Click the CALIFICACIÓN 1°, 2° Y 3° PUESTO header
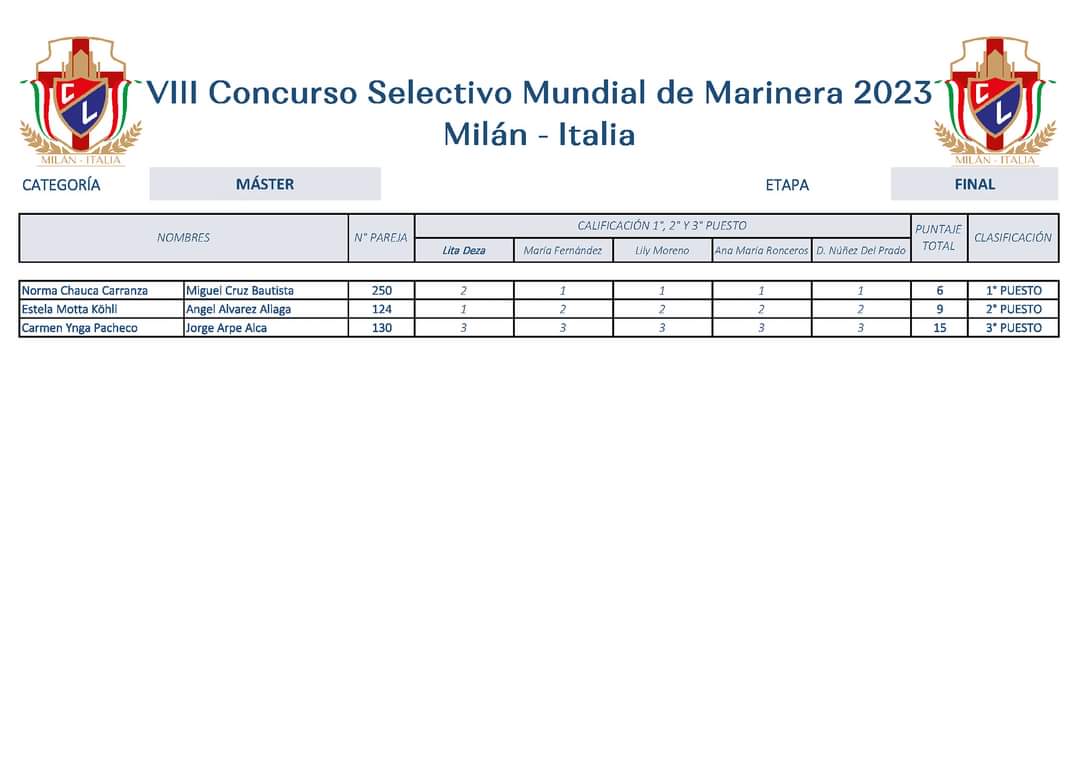 click(x=663, y=226)
